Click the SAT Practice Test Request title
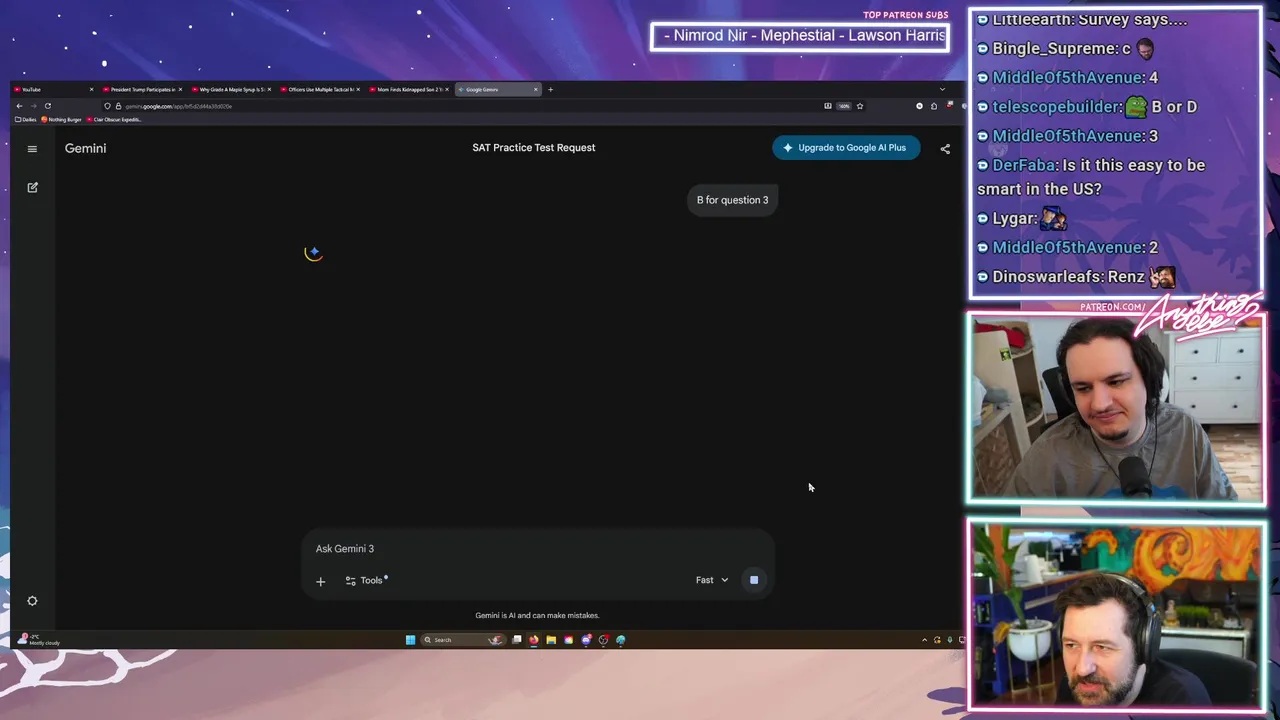Image resolution: width=1280 pixels, height=720 pixels. 534,148
